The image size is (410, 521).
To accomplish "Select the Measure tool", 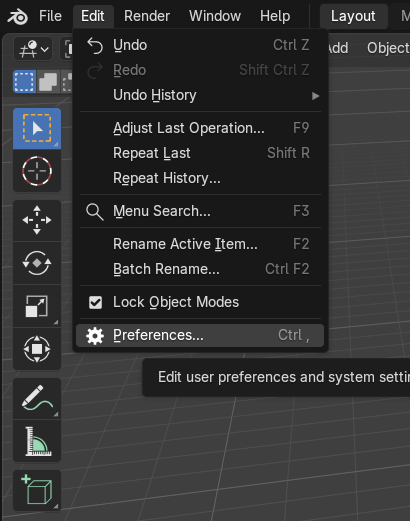I will click(x=37, y=441).
